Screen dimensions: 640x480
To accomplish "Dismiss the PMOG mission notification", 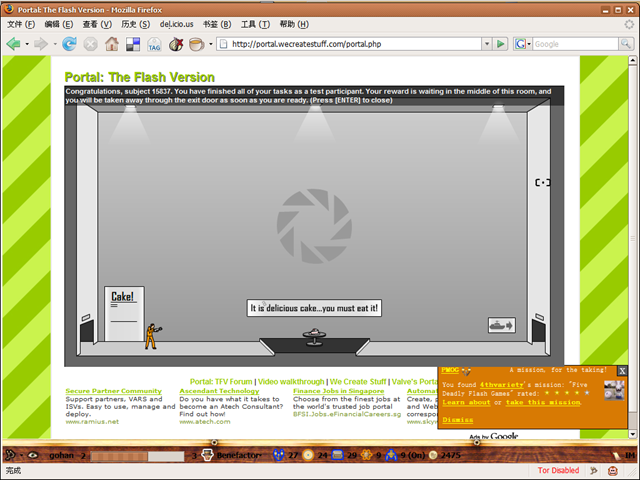I will 458,420.
